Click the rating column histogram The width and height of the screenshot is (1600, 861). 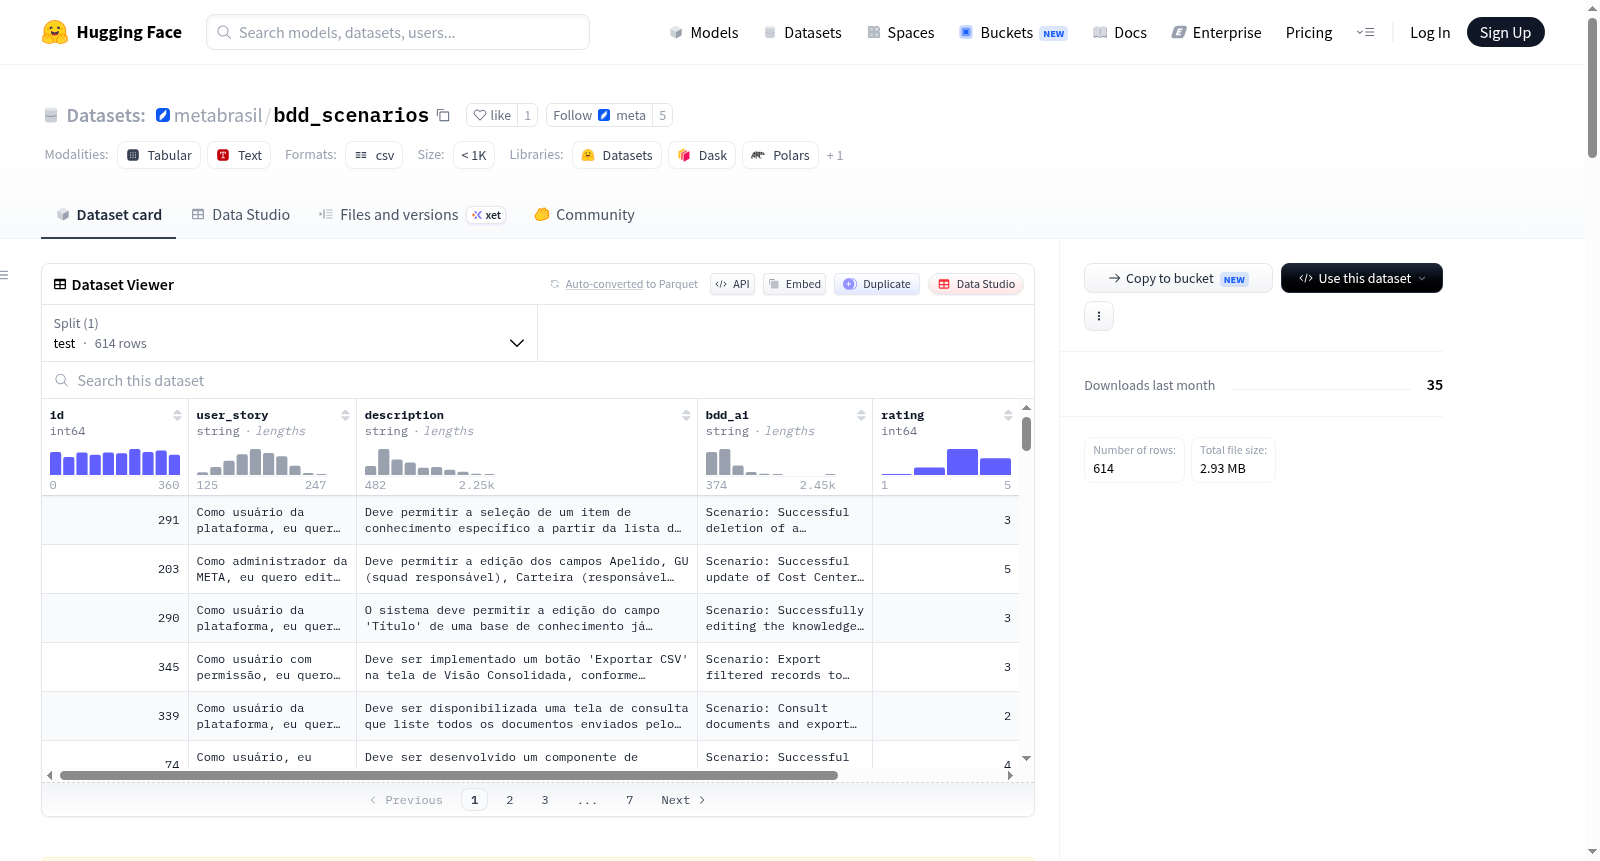pos(946,462)
